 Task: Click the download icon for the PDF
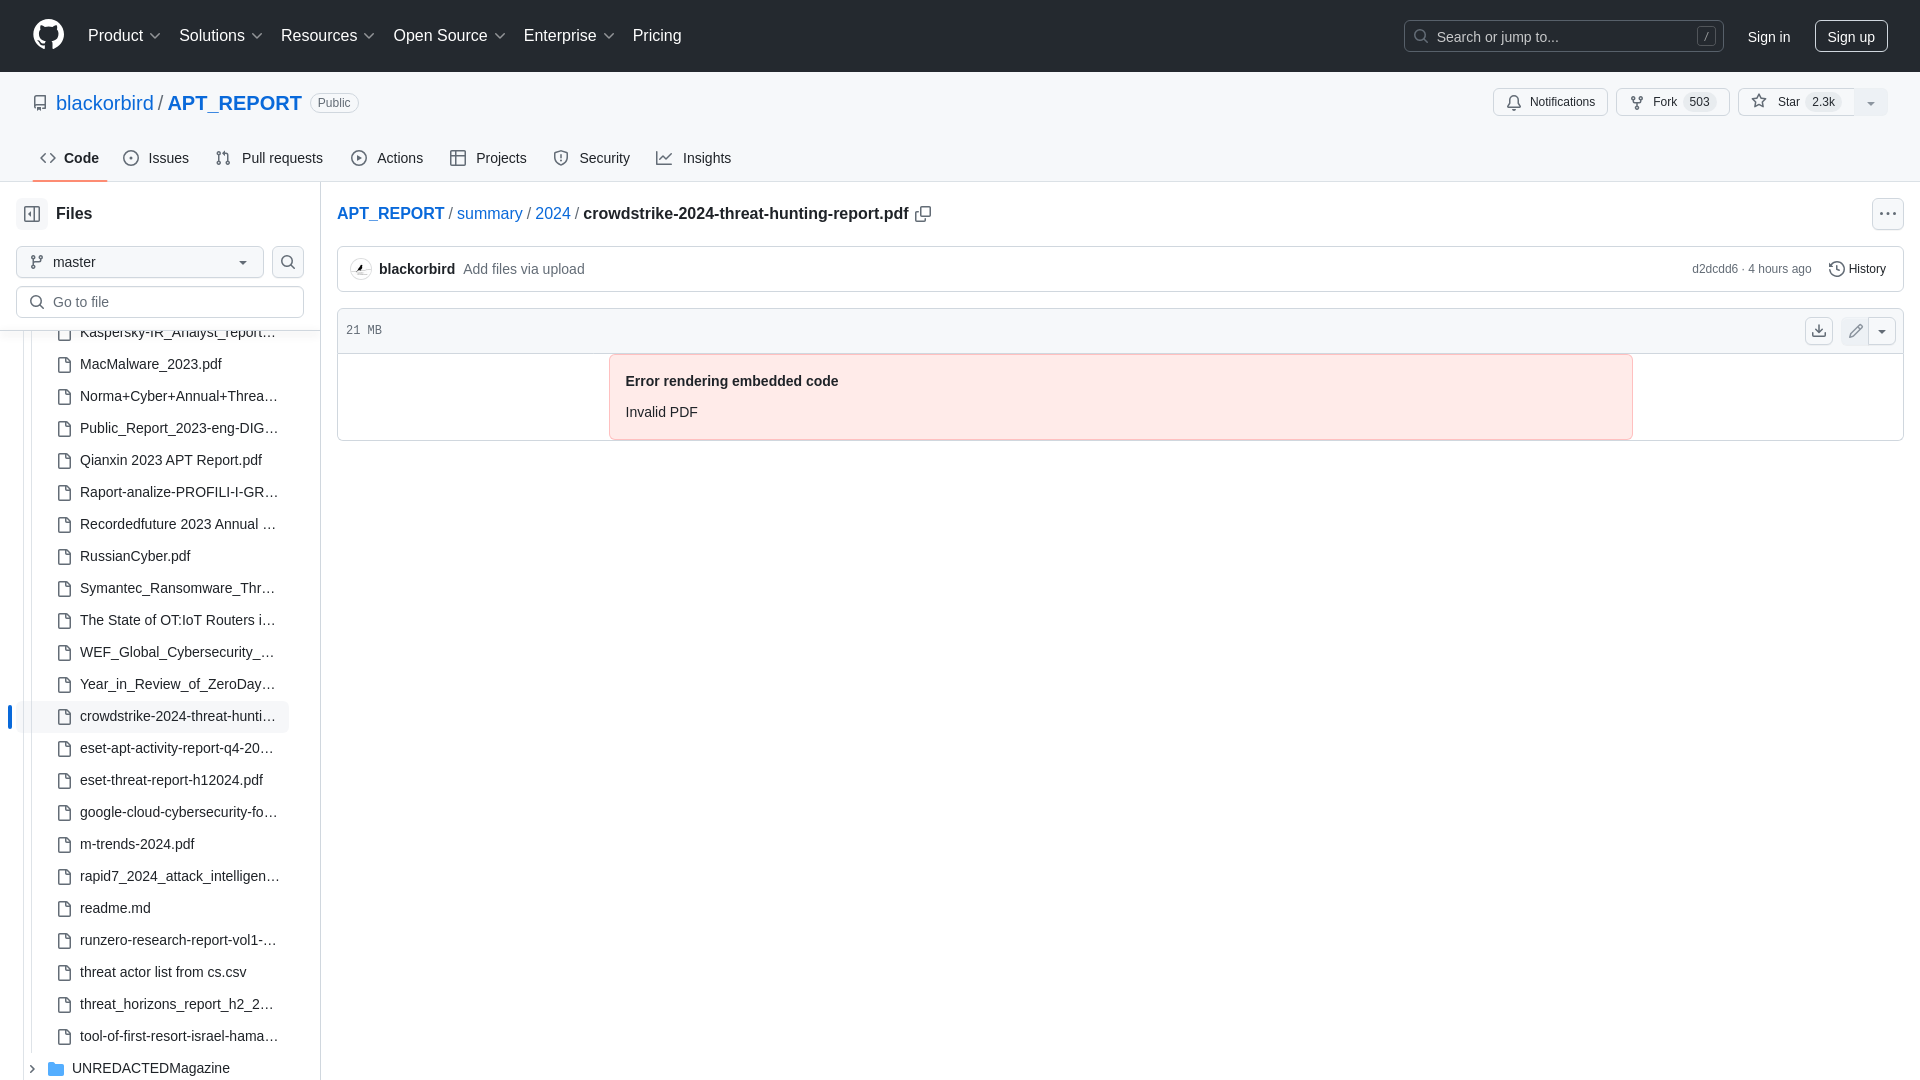tap(1818, 330)
